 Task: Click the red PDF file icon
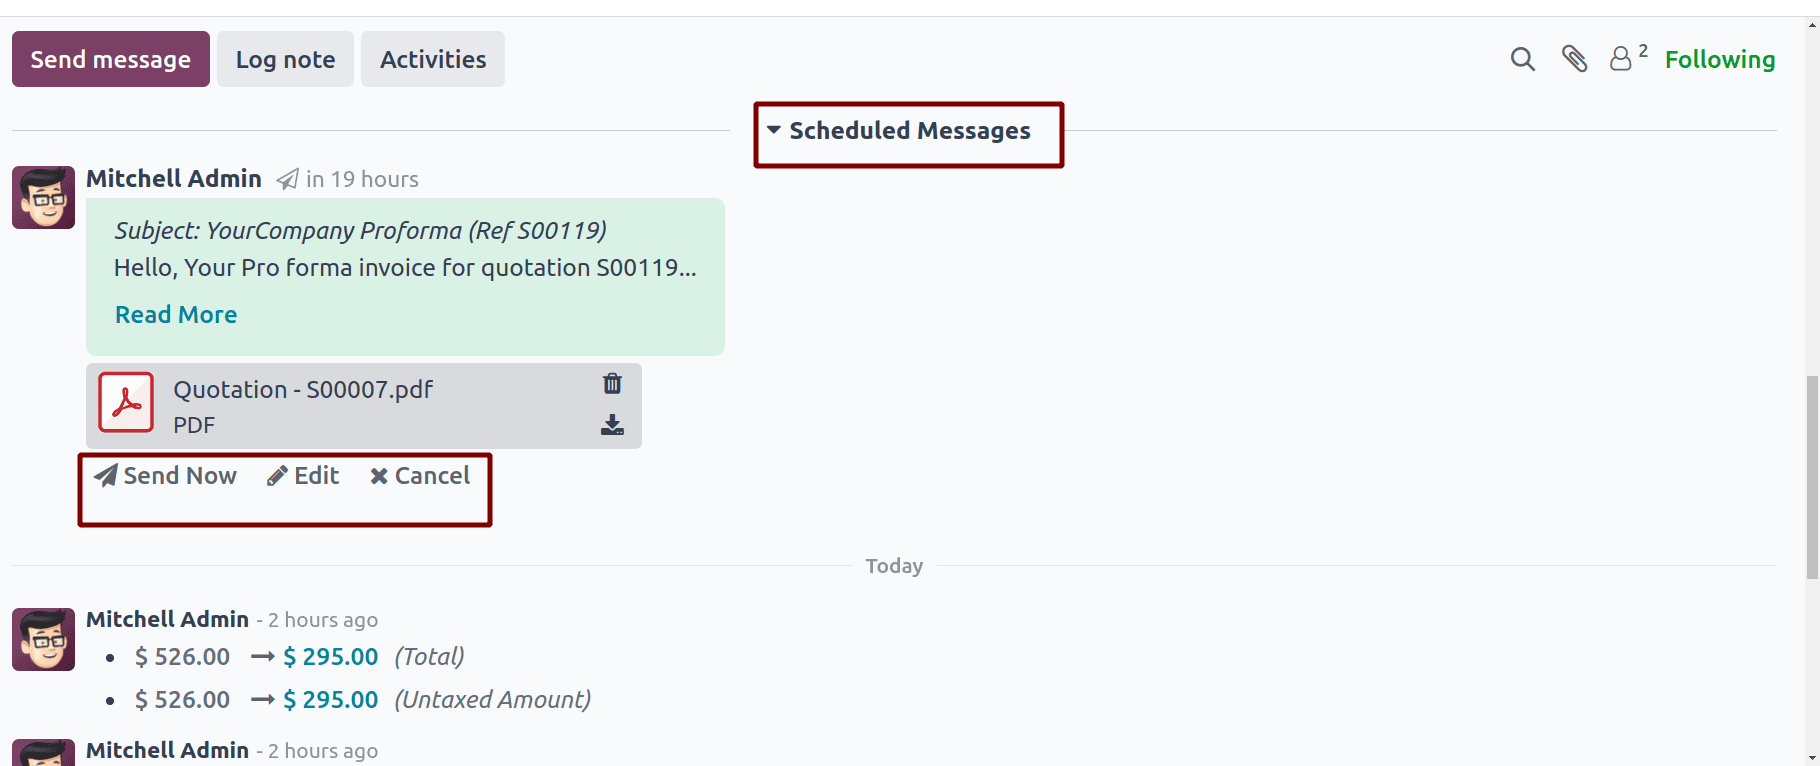click(126, 403)
